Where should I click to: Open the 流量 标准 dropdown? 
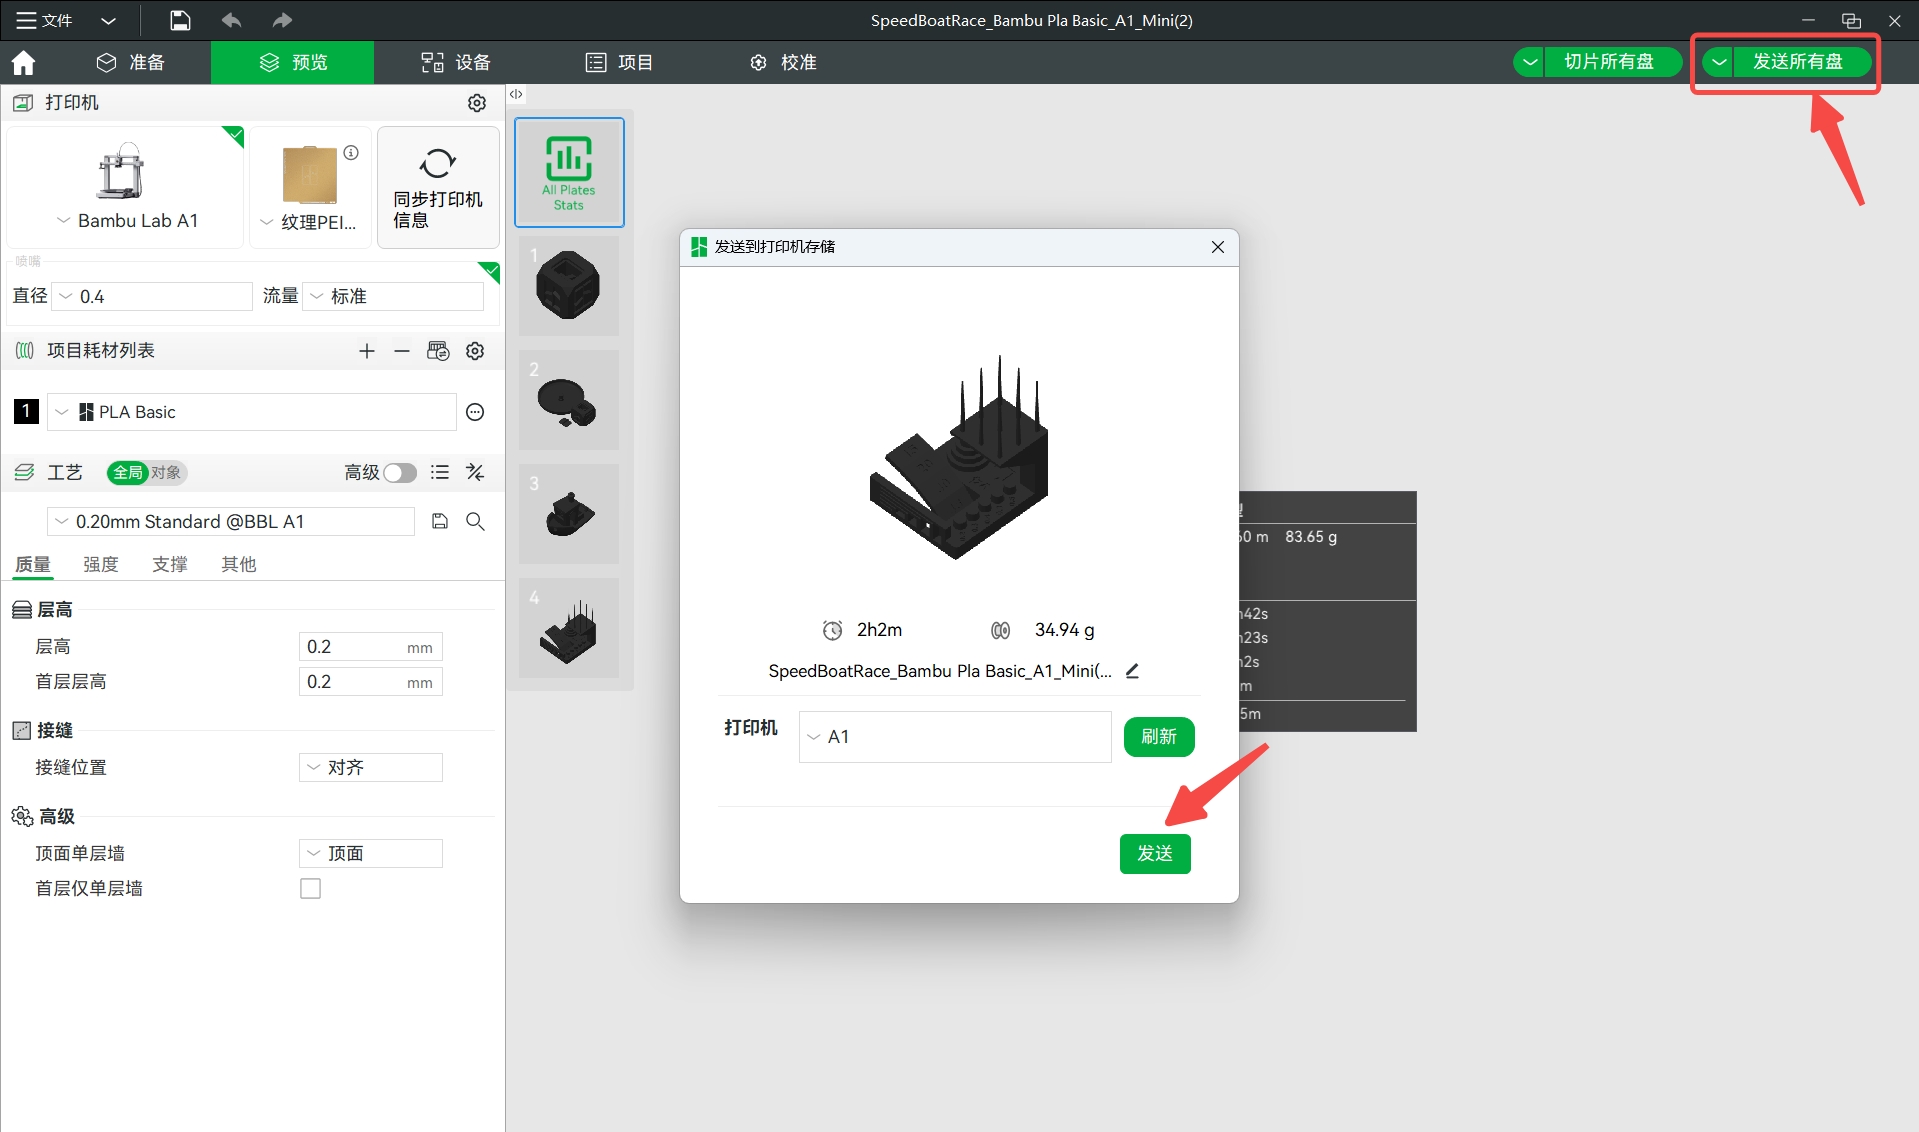click(x=393, y=296)
